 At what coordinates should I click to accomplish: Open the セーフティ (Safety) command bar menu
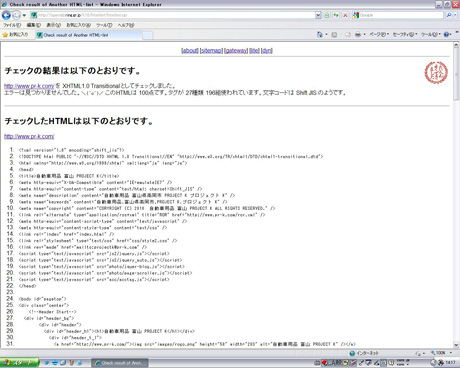[405, 34]
